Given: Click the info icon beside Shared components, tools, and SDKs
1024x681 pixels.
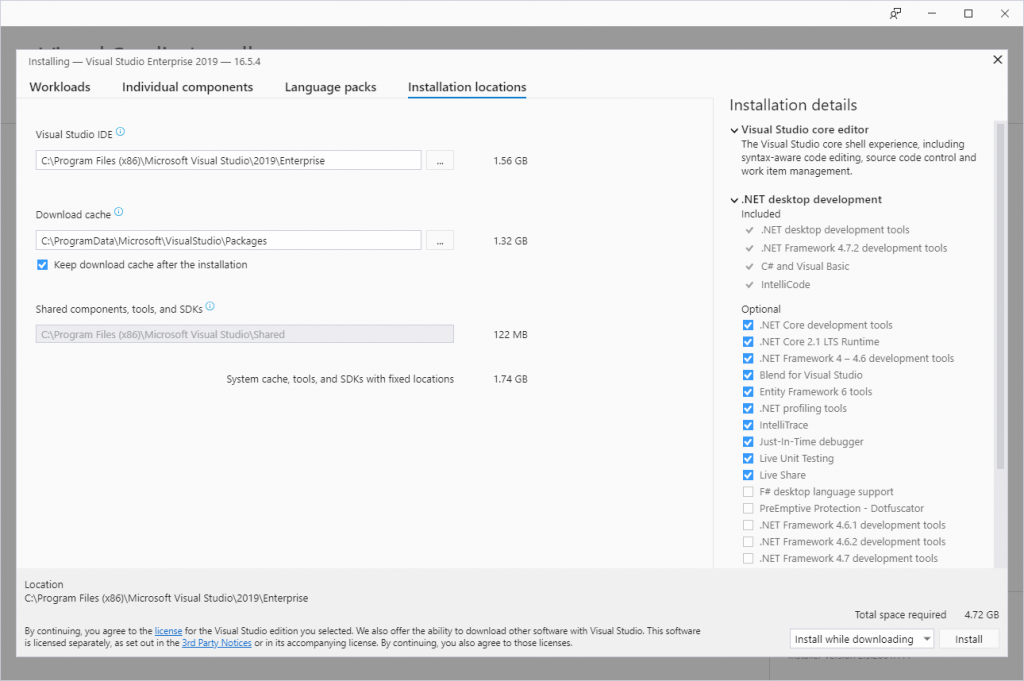Looking at the screenshot, I should pyautogui.click(x=210, y=306).
